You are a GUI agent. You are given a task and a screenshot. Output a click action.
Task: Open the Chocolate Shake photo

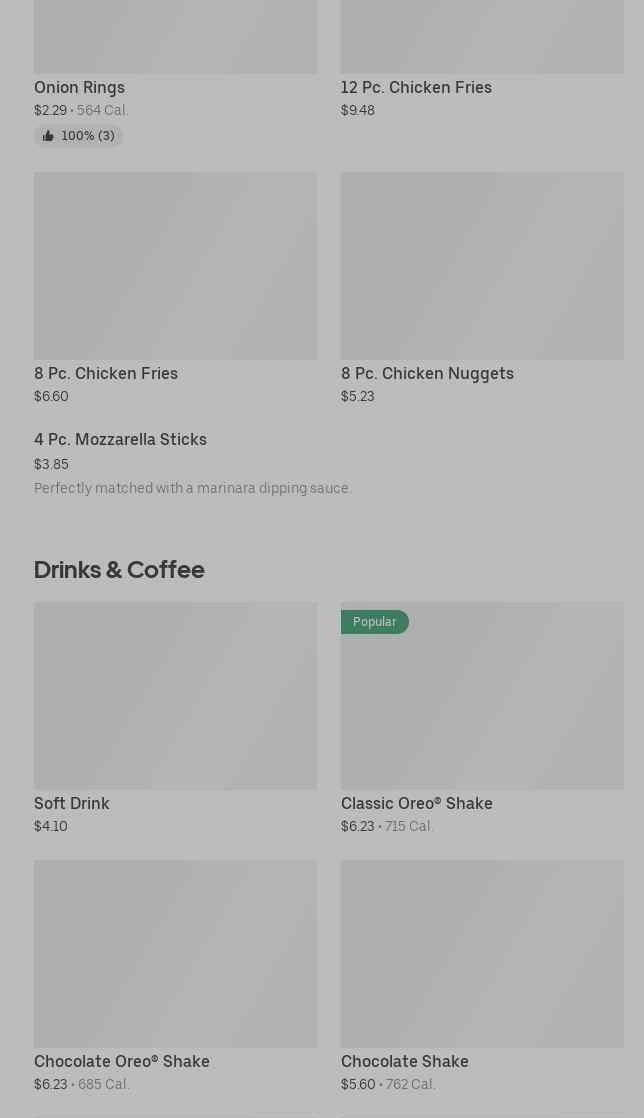pyautogui.click(x=482, y=954)
